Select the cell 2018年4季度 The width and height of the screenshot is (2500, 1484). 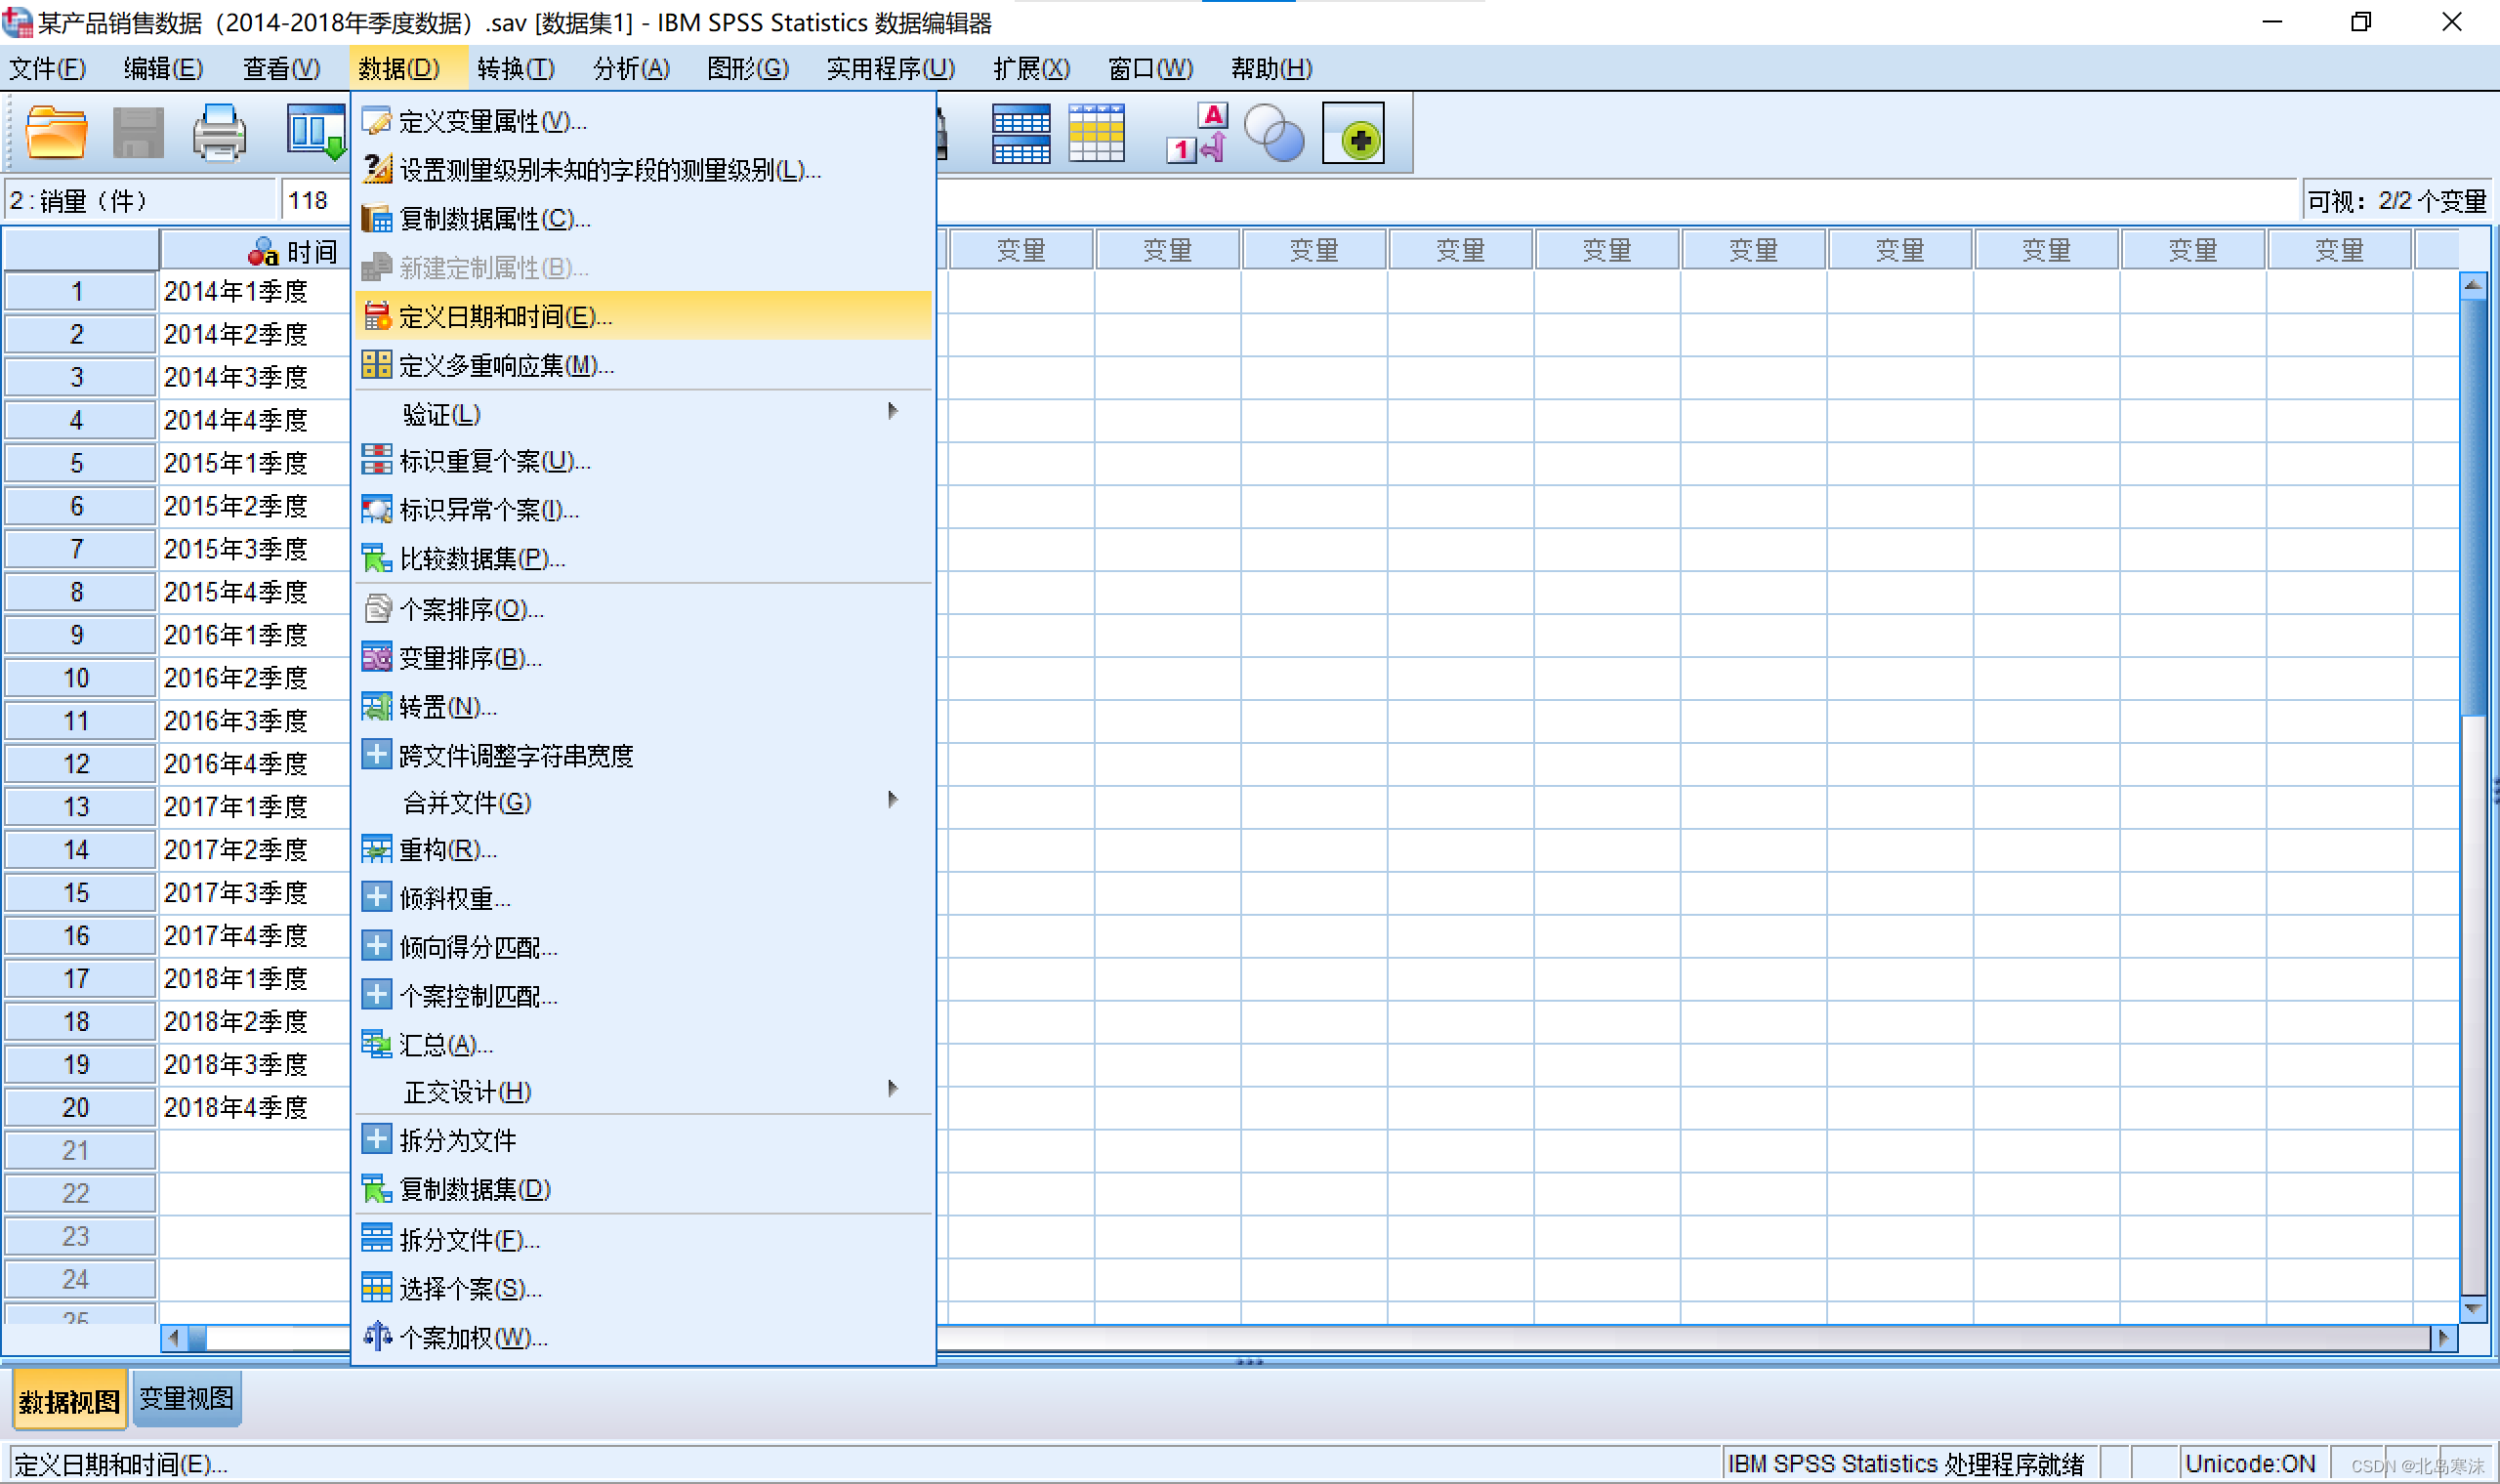pos(255,1107)
